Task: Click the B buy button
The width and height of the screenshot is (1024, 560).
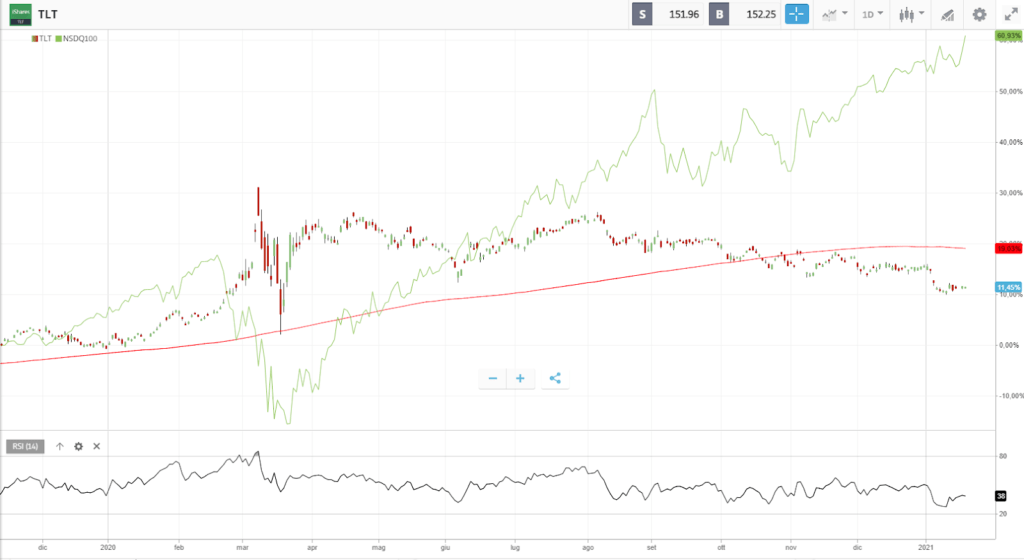Action: click(x=719, y=14)
